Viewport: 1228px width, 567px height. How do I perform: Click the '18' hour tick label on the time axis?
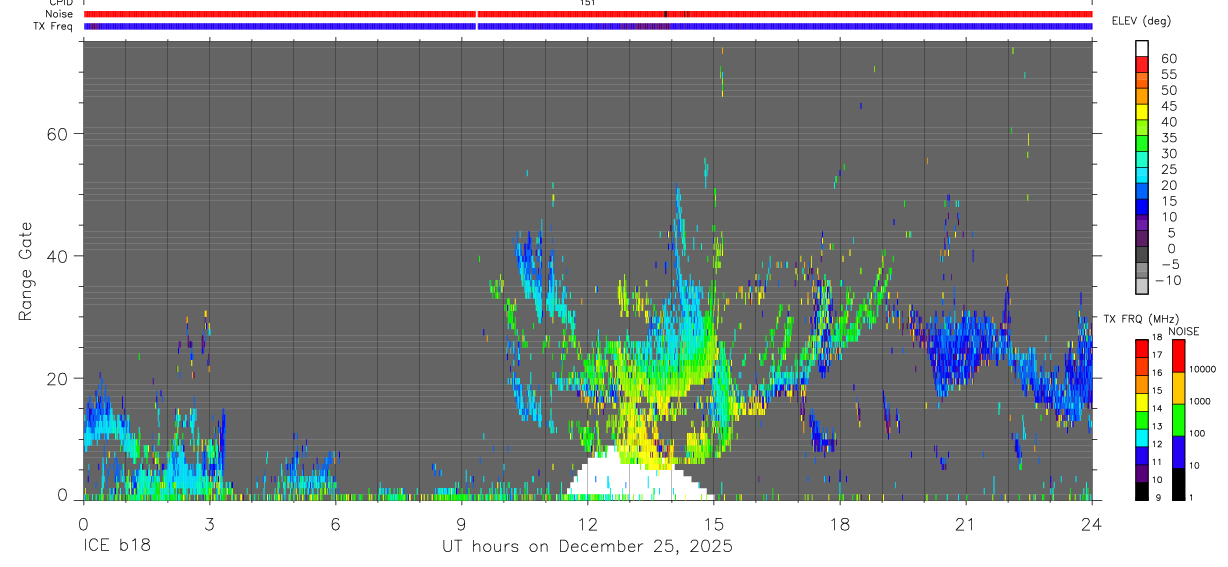(x=839, y=523)
